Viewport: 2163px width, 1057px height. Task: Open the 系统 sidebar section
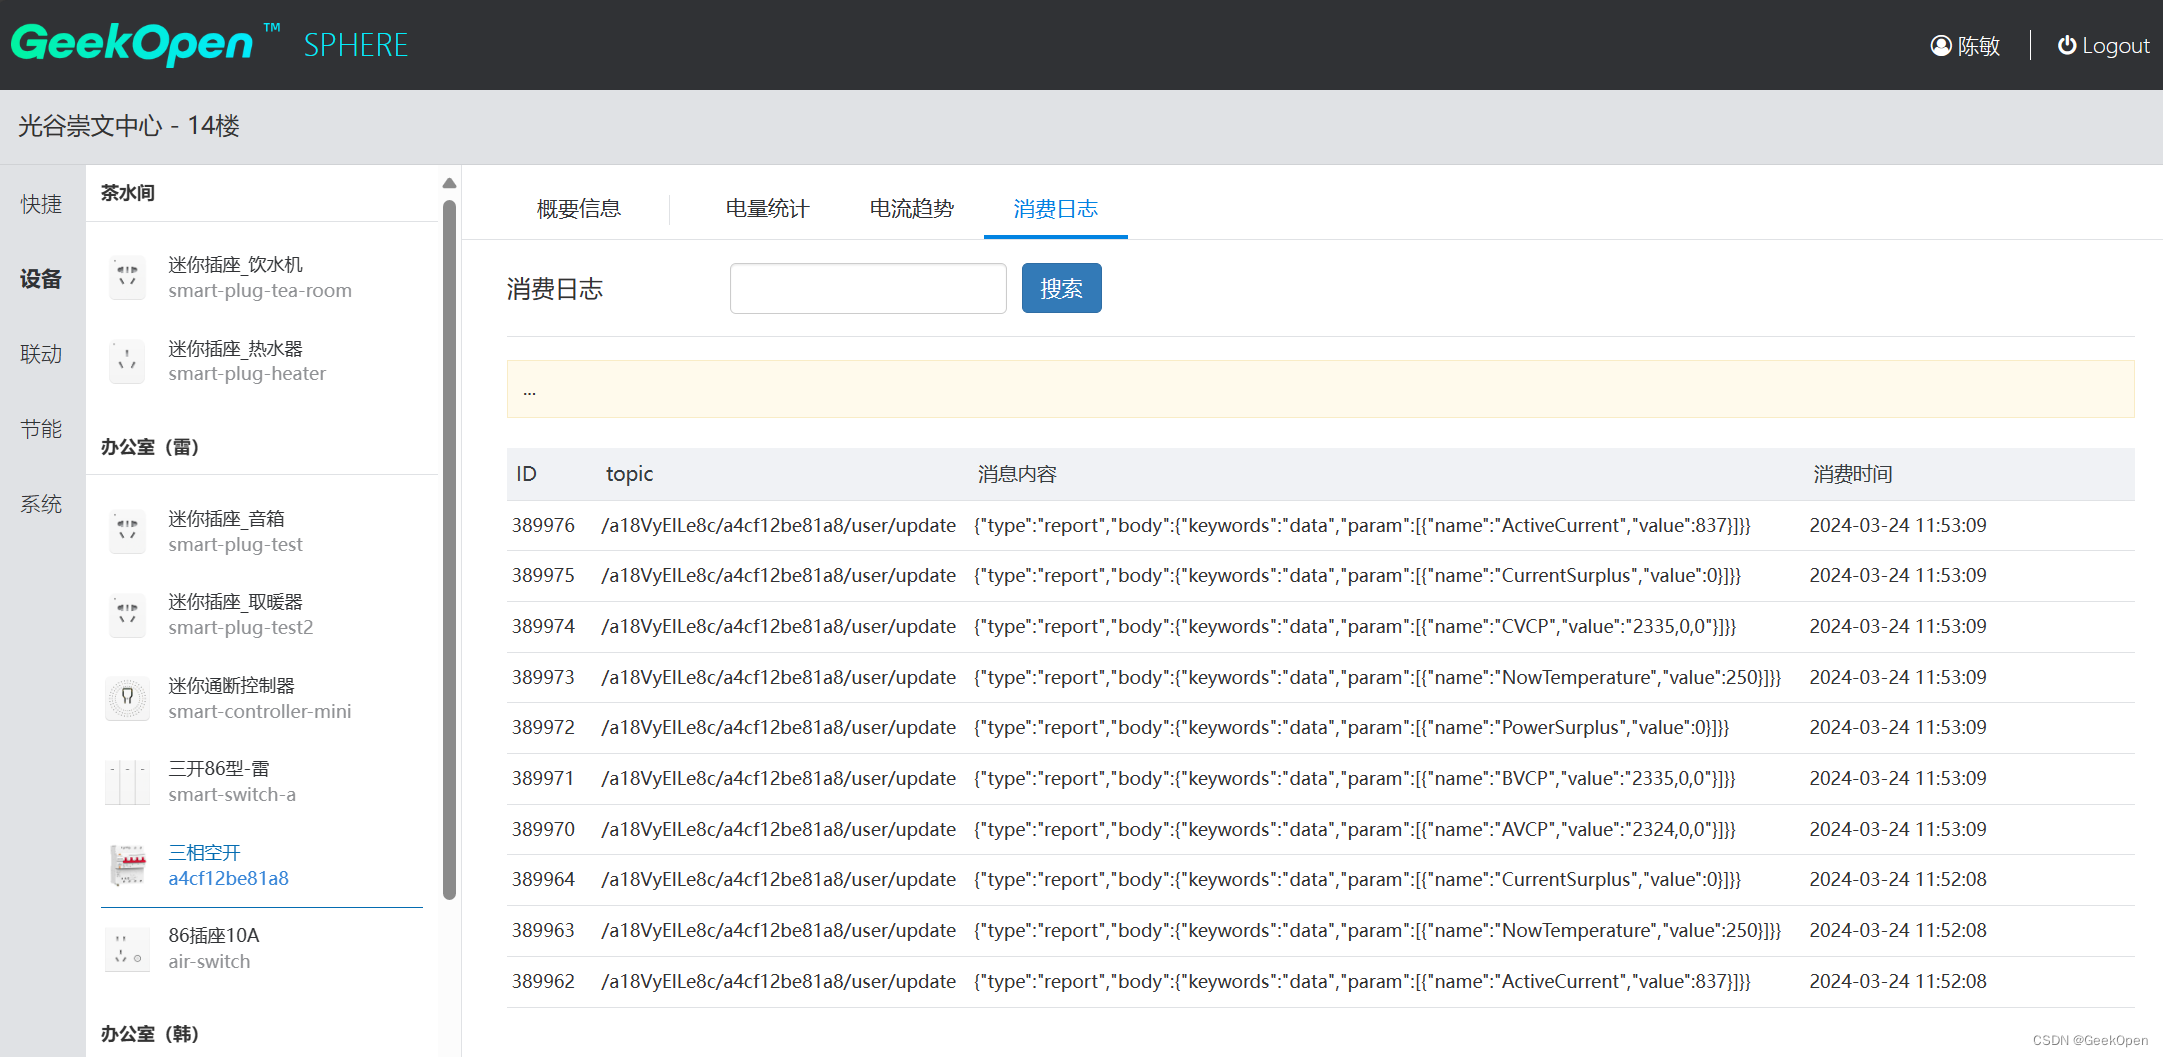[41, 504]
